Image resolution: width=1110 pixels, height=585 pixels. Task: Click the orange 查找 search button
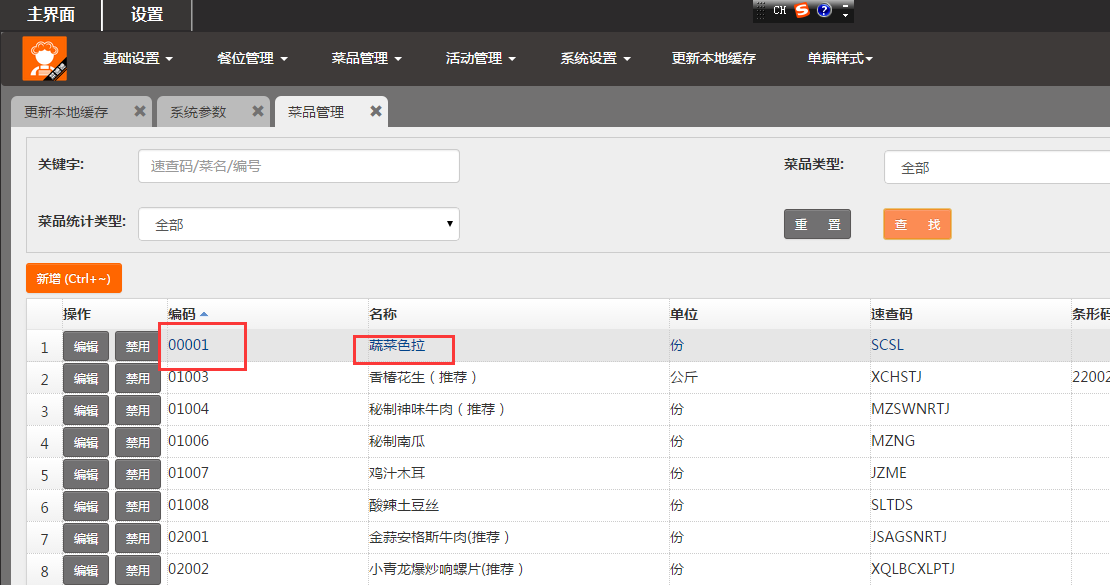[917, 224]
